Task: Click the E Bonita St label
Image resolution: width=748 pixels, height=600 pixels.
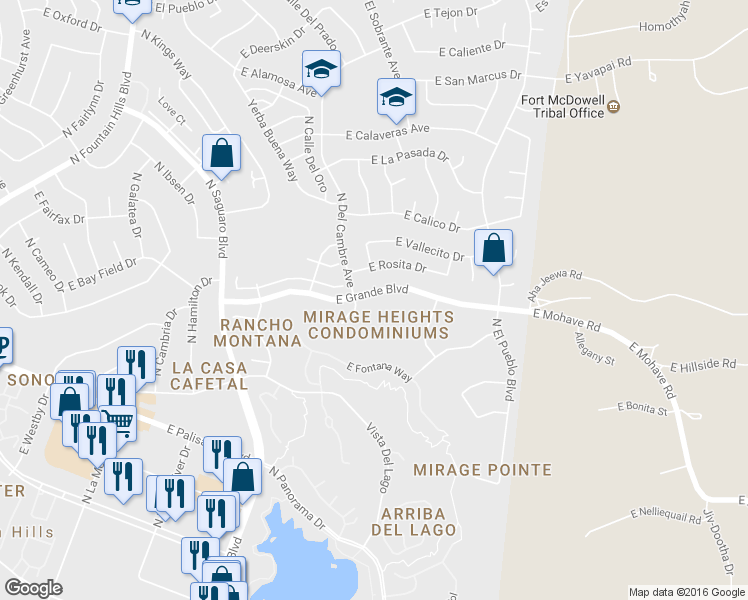Action: tap(642, 409)
